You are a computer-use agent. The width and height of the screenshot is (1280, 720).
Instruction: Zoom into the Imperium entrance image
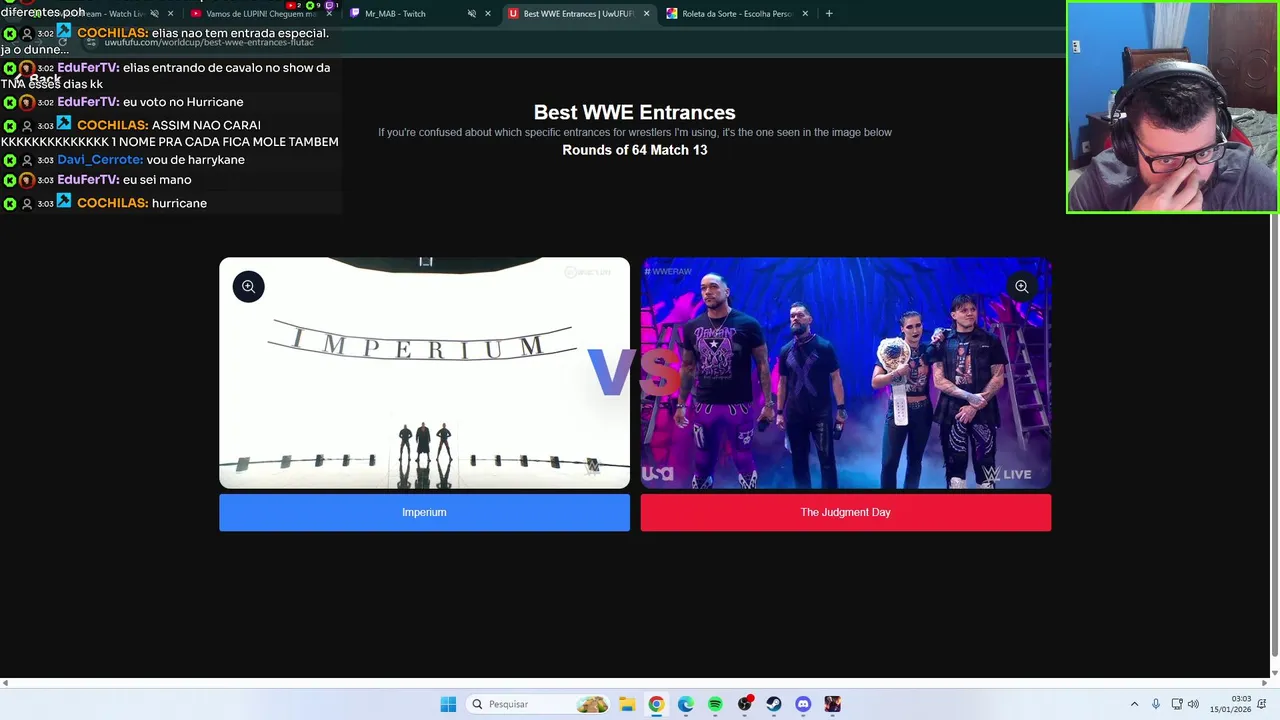pyautogui.click(x=248, y=287)
